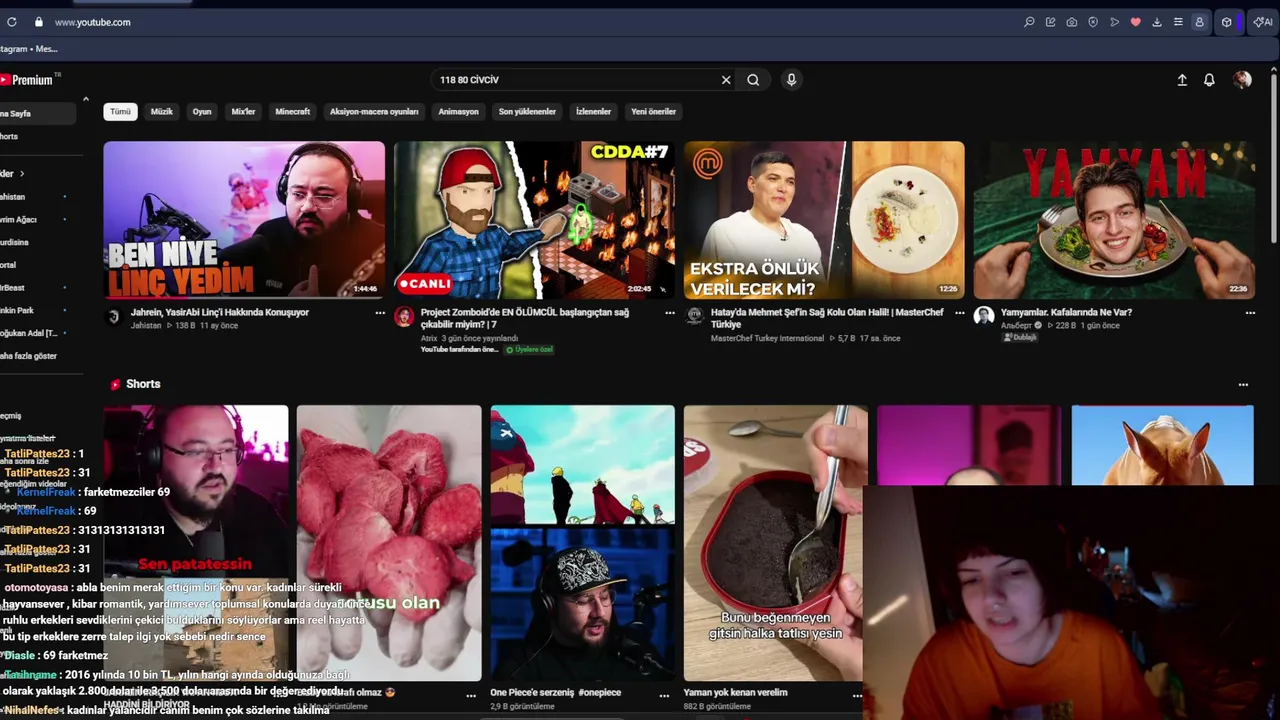1280x720 pixels.
Task: Select the Aksiyon-macera oyunları chip
Action: pos(374,112)
